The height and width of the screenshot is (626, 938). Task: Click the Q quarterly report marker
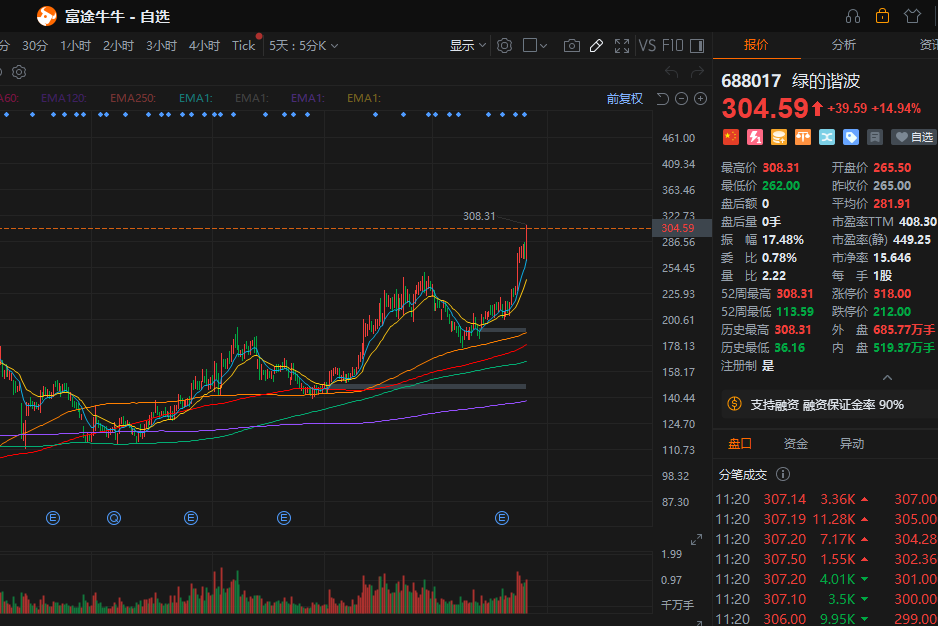(114, 518)
